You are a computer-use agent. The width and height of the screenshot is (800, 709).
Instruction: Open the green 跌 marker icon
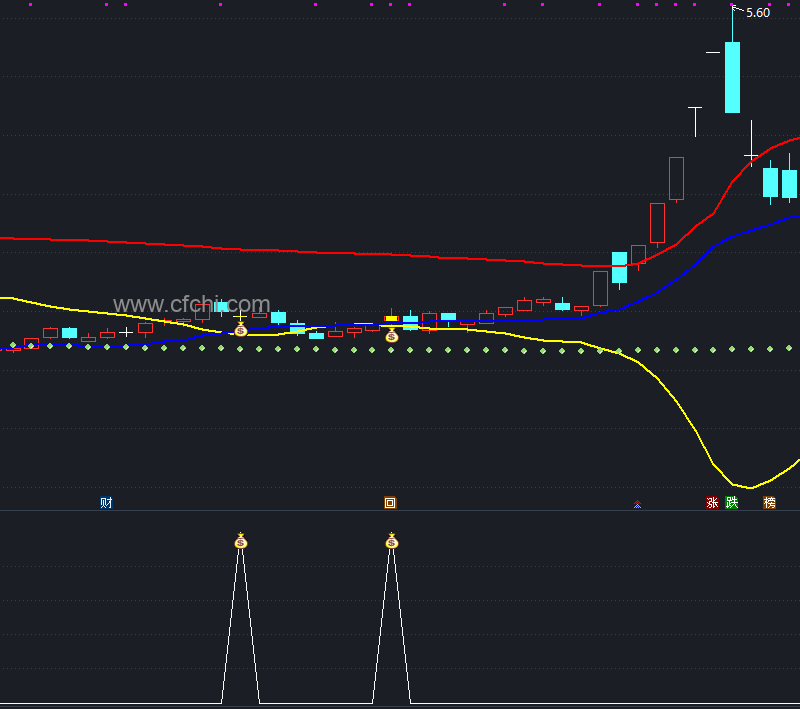732,503
